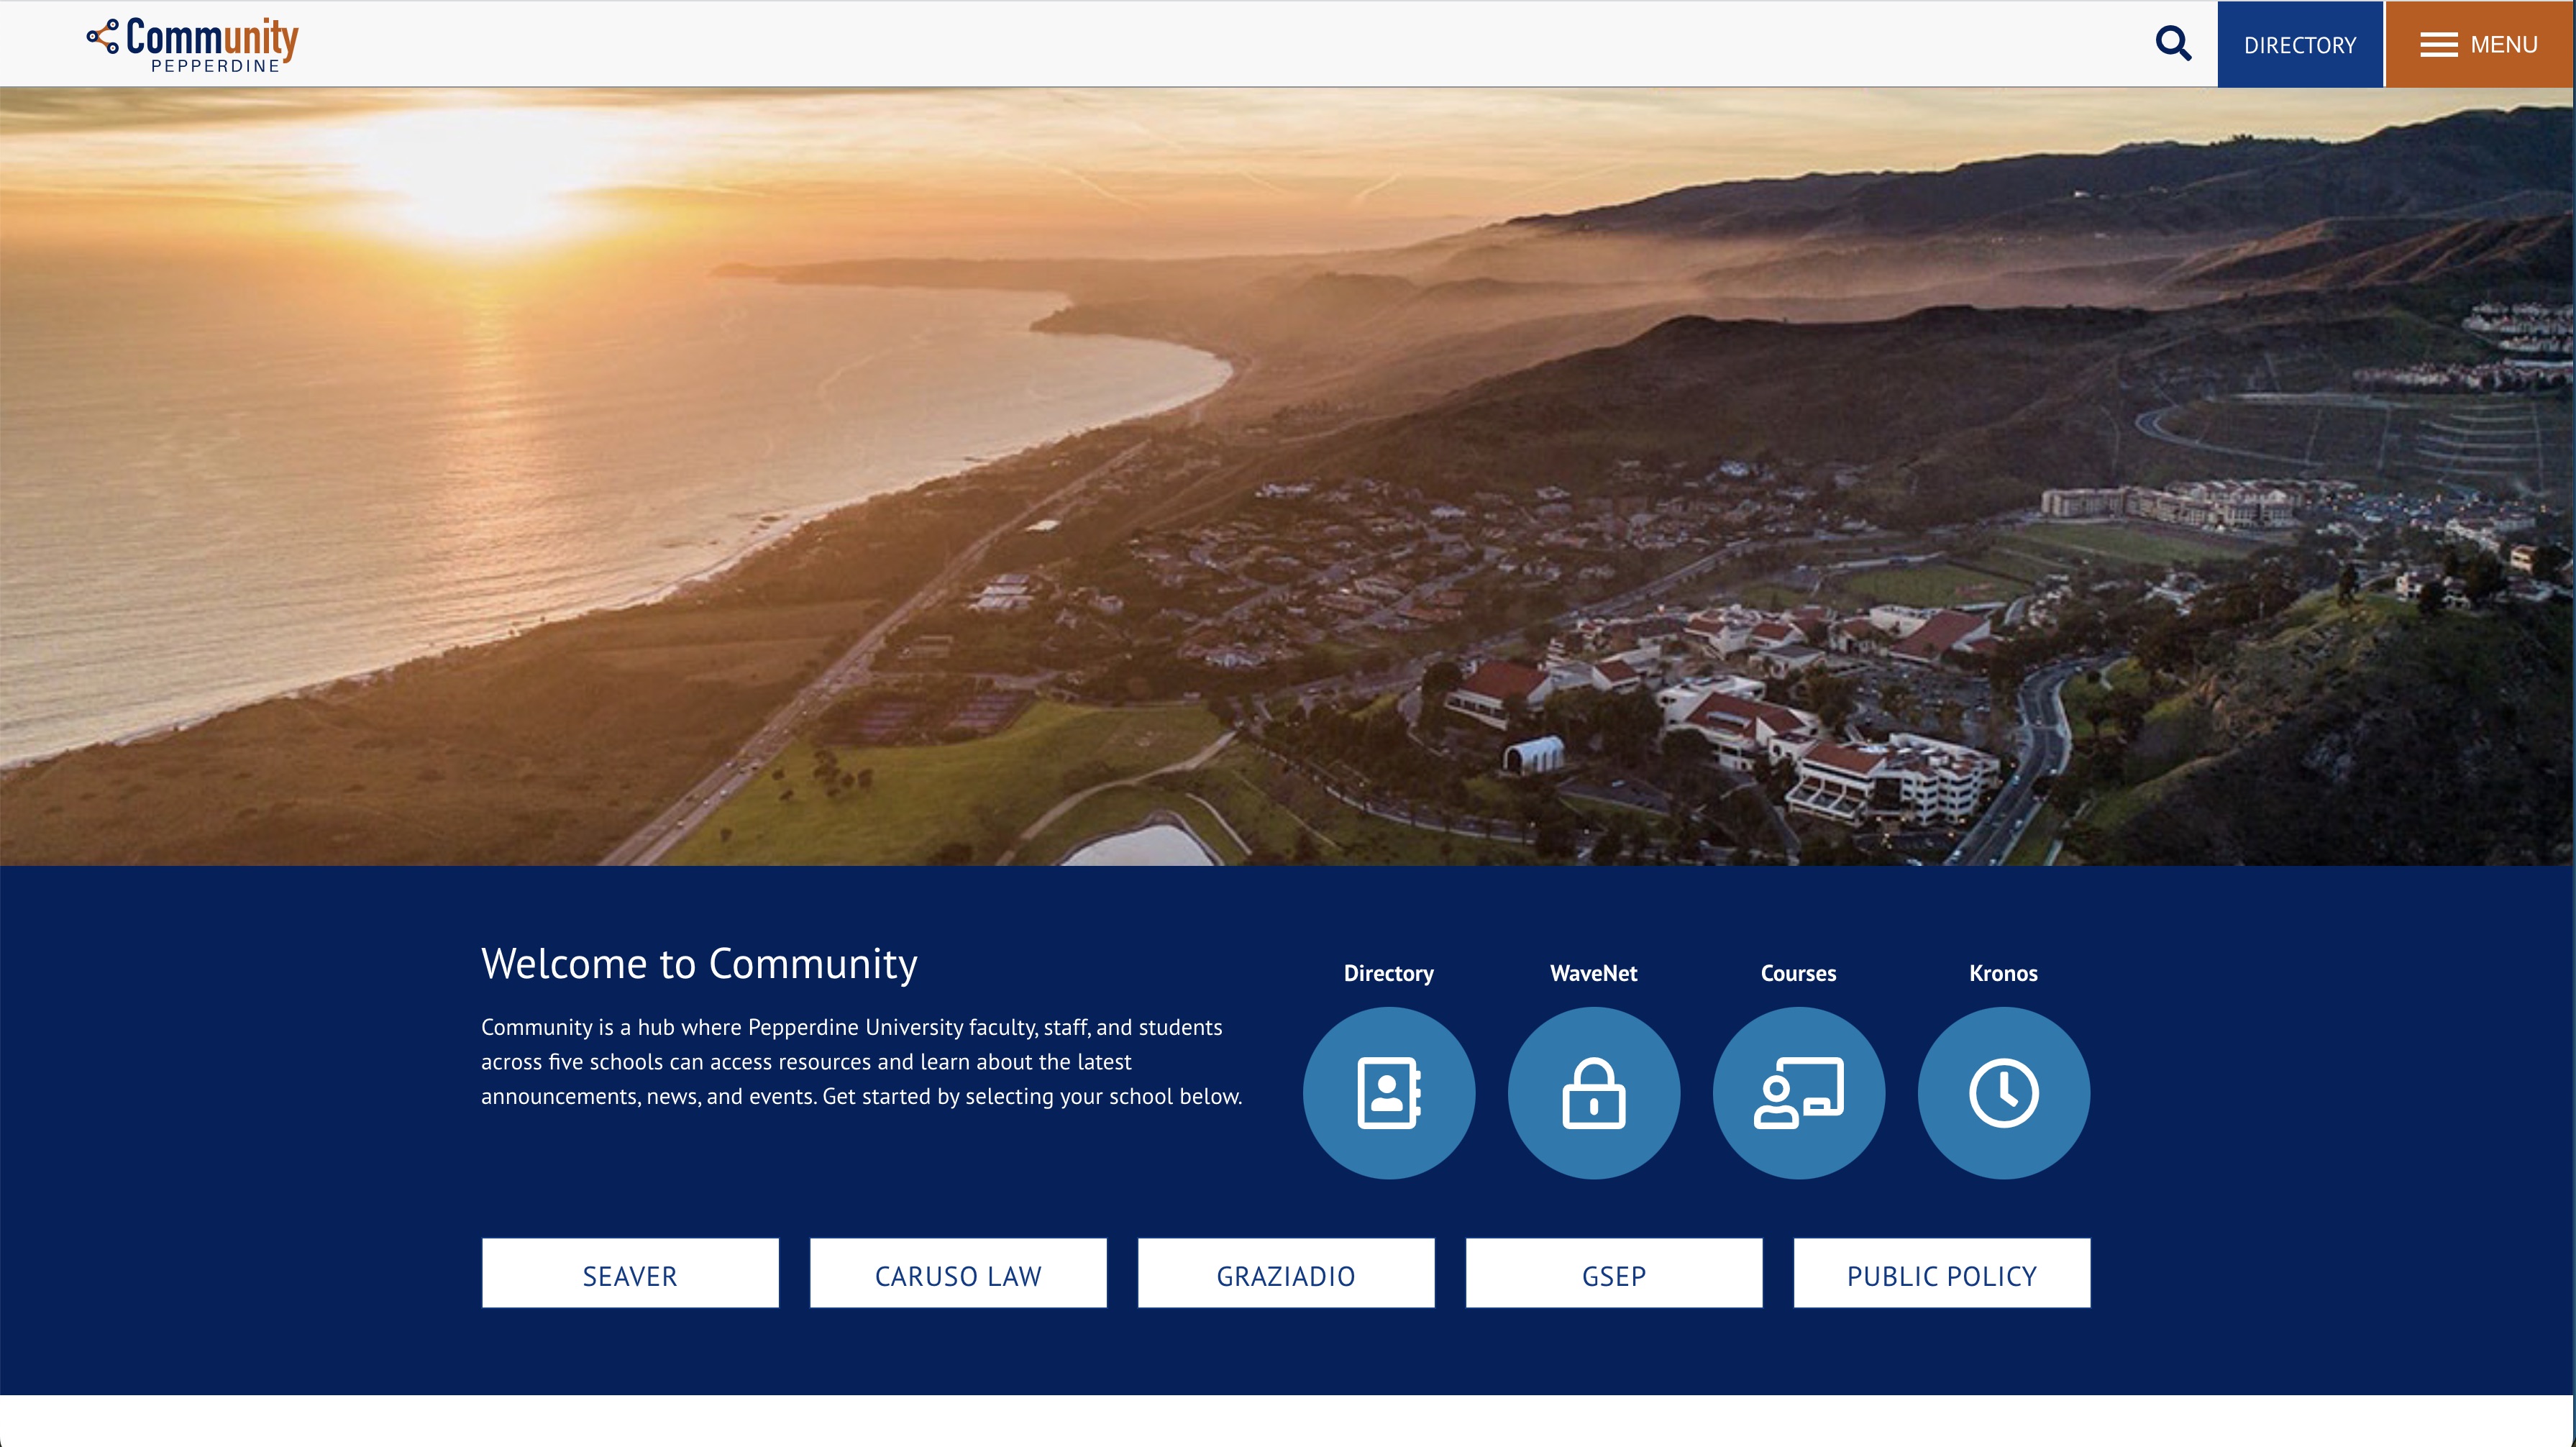Image resolution: width=2576 pixels, height=1447 pixels.
Task: Click the CARUSO LAW button
Action: point(957,1273)
